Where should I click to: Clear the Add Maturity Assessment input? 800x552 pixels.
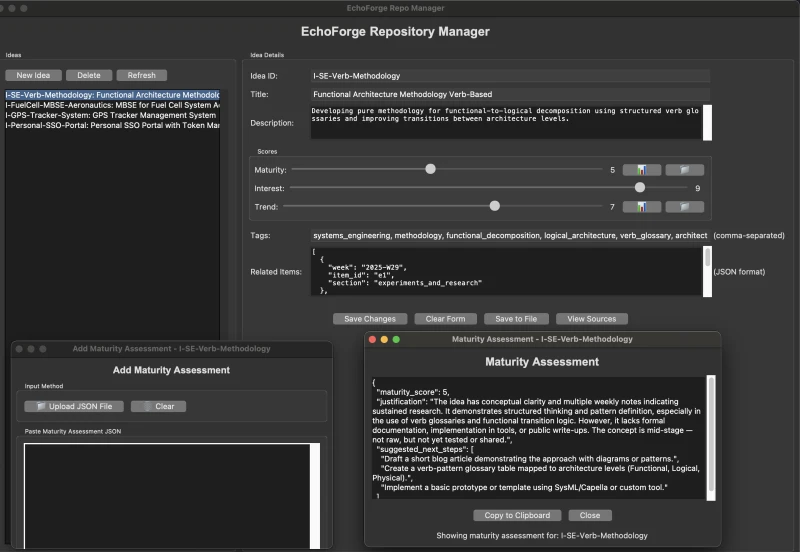pos(158,406)
